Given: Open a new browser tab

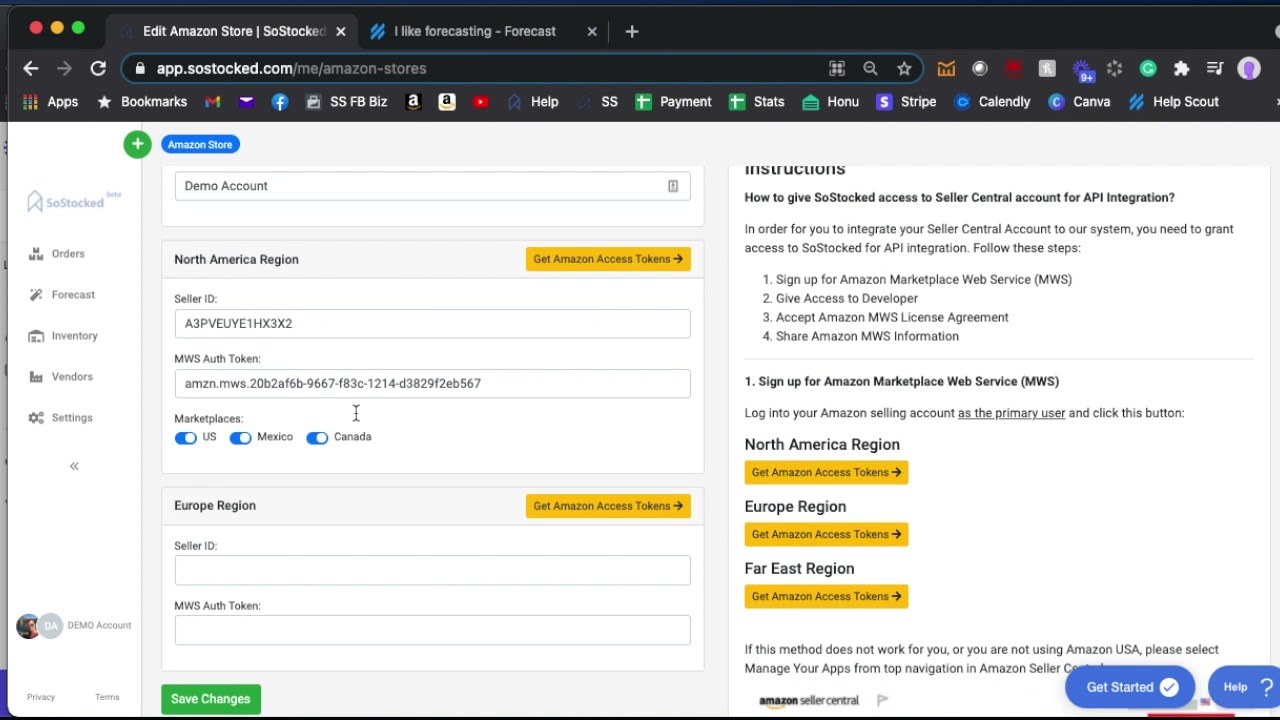Looking at the screenshot, I should (632, 32).
